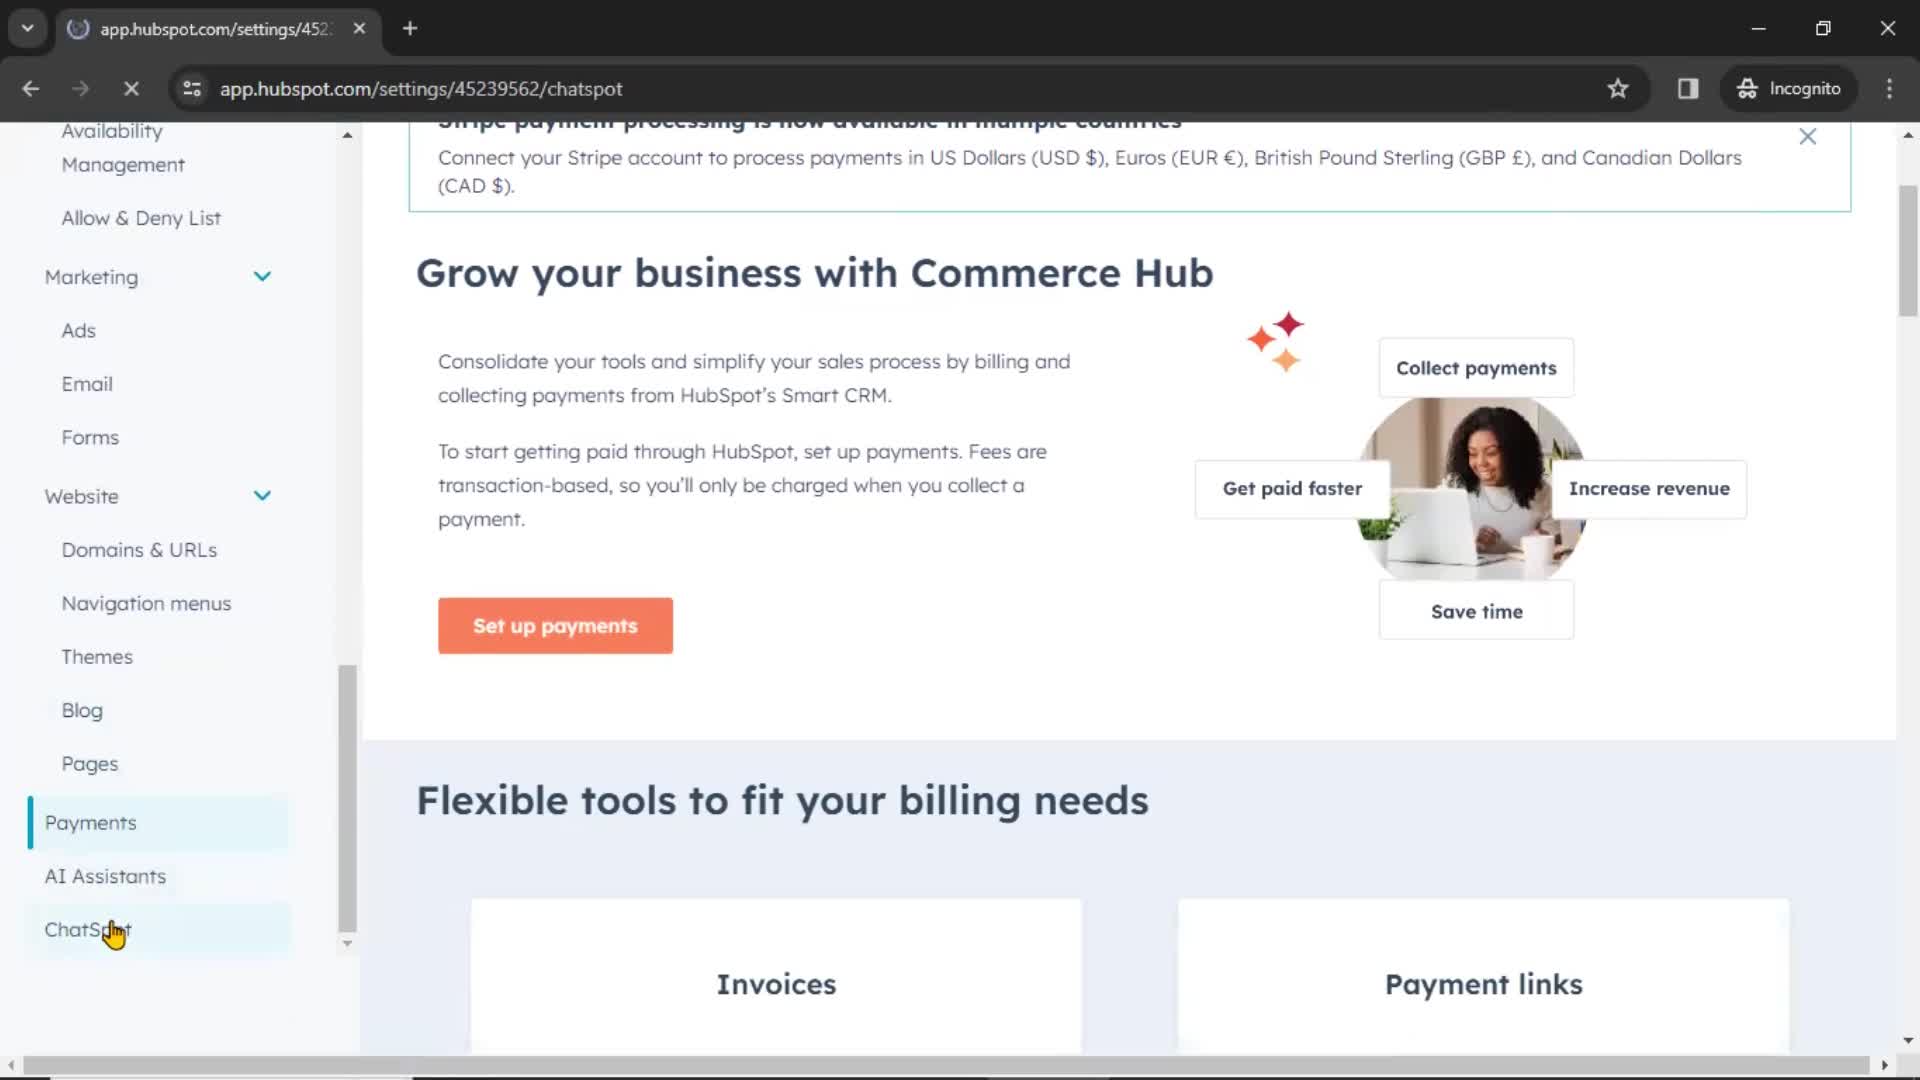Collapse the Marketing navigation menu
Image resolution: width=1920 pixels, height=1080 pixels.
[261, 277]
